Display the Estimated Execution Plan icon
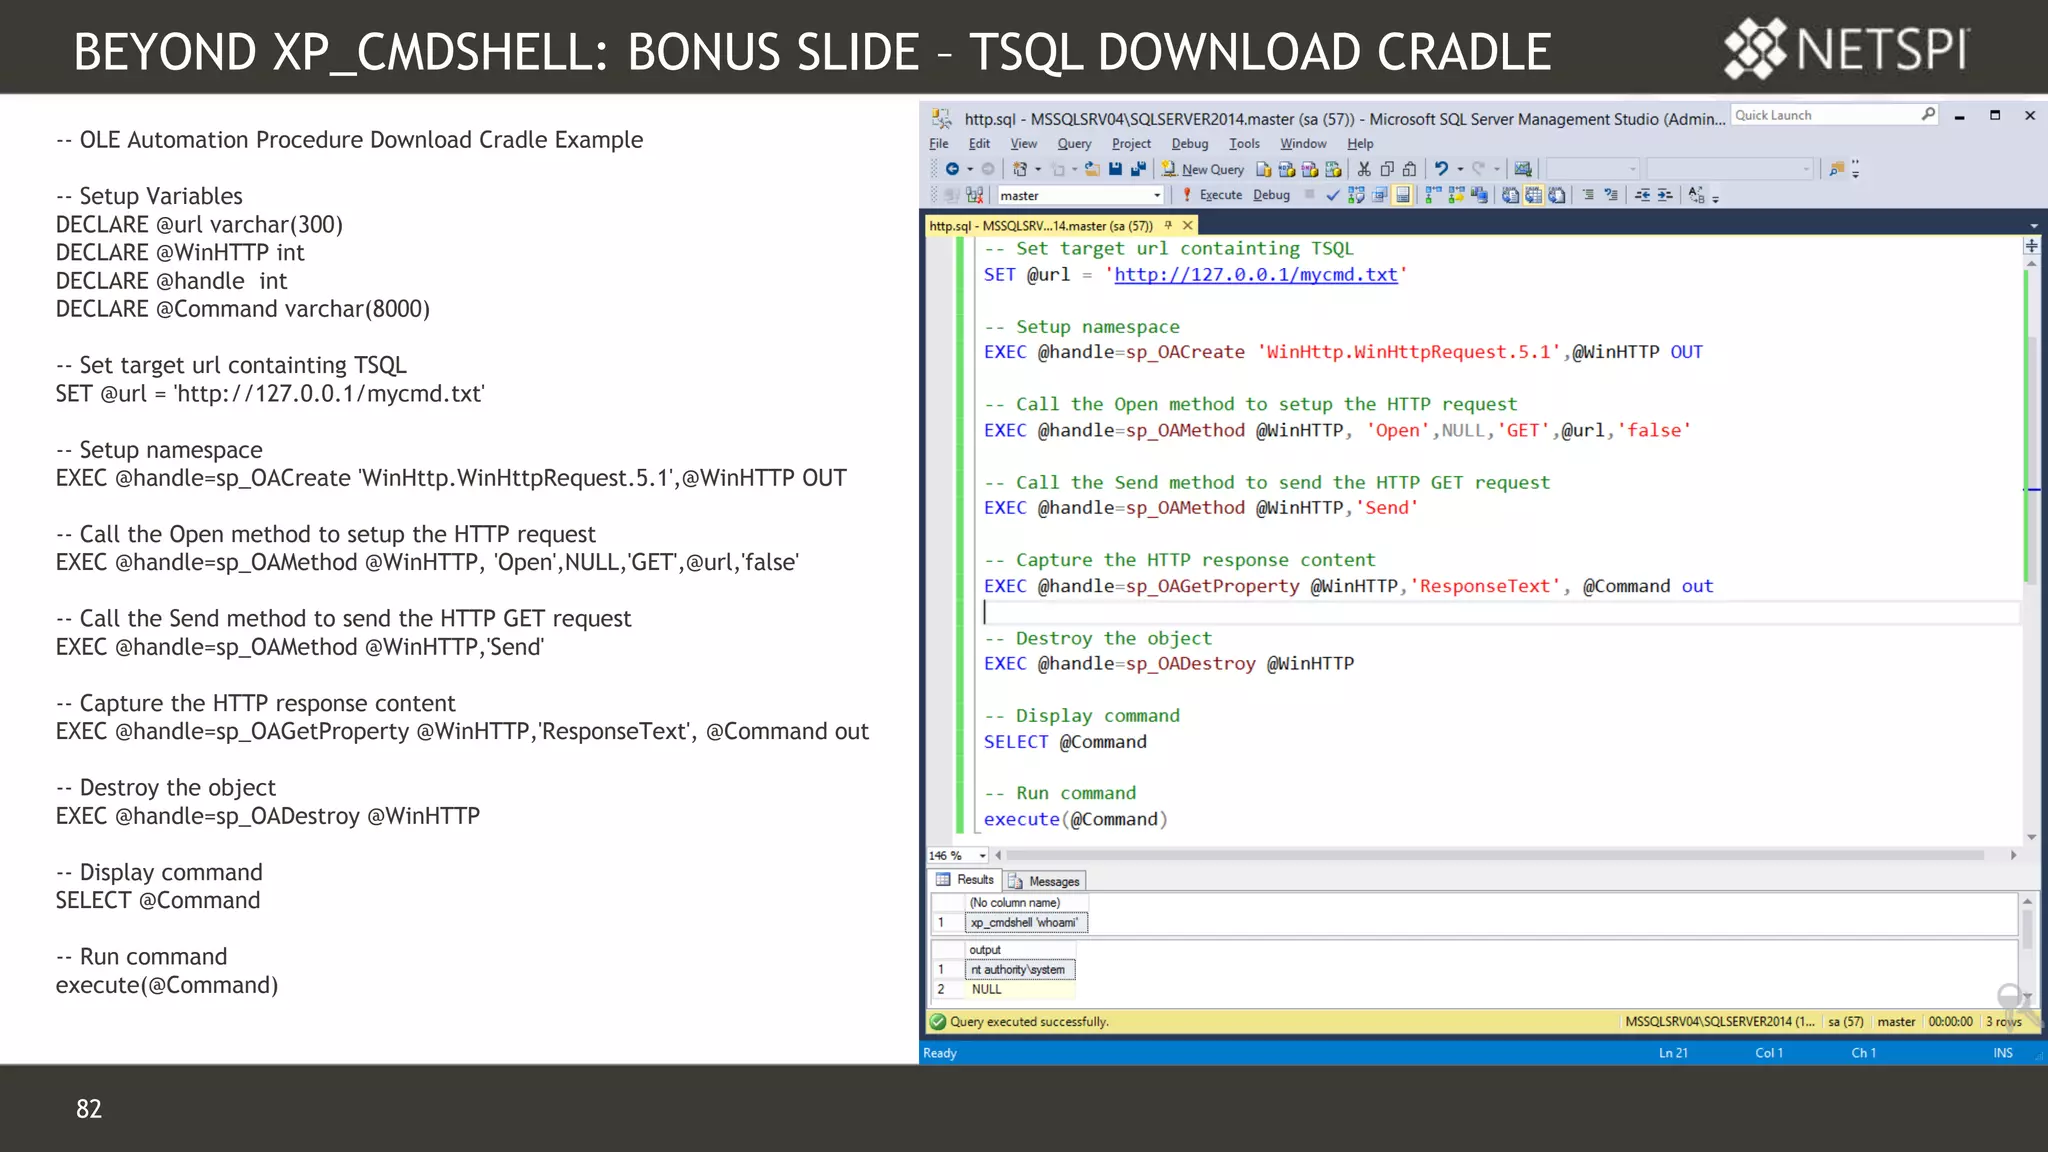Screen dimensions: 2048x1152 [1356, 195]
